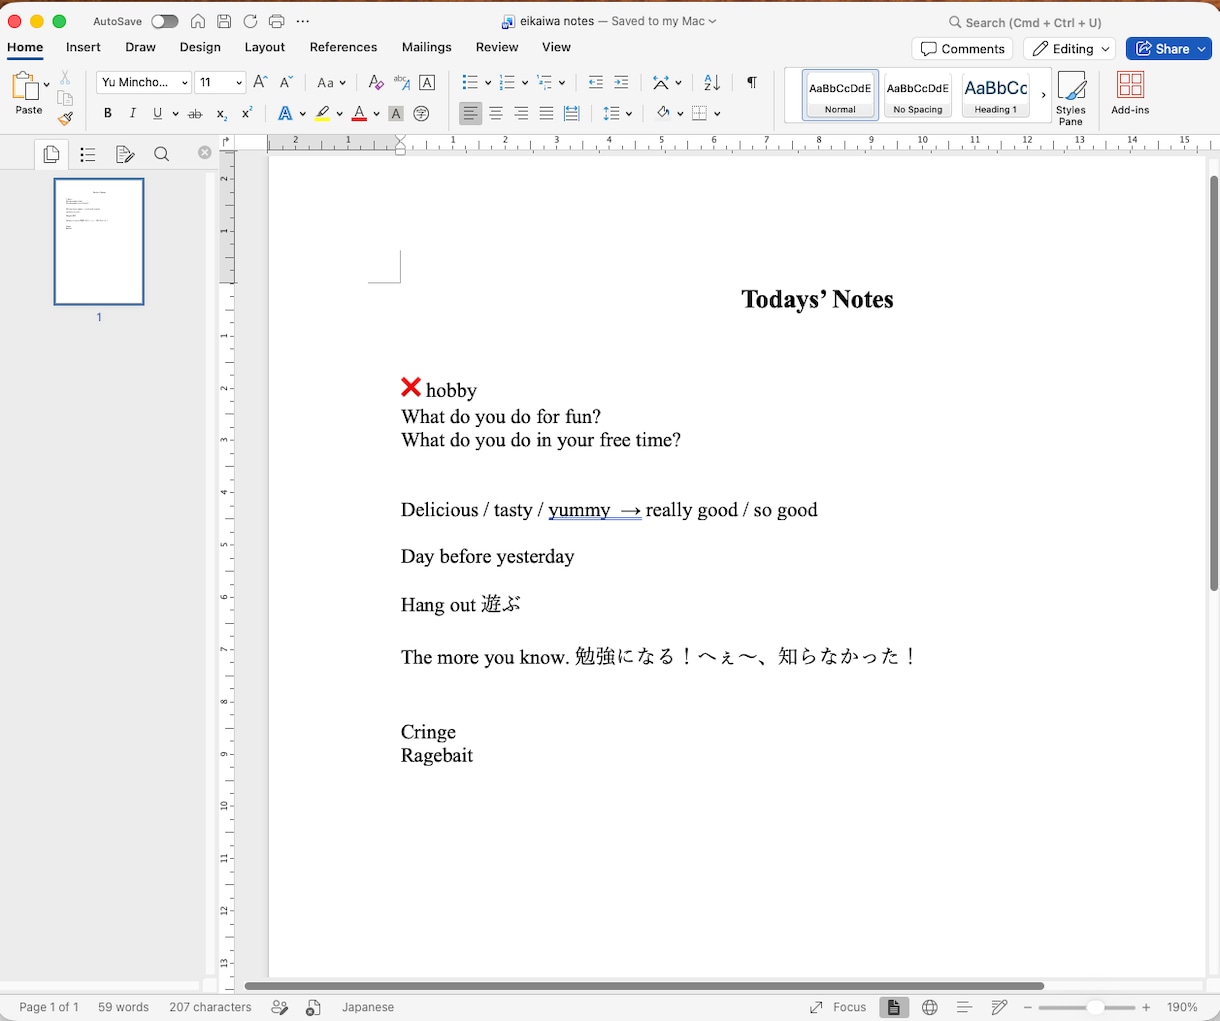Apply superscript formatting
Image resolution: width=1220 pixels, height=1021 pixels.
[x=247, y=114]
